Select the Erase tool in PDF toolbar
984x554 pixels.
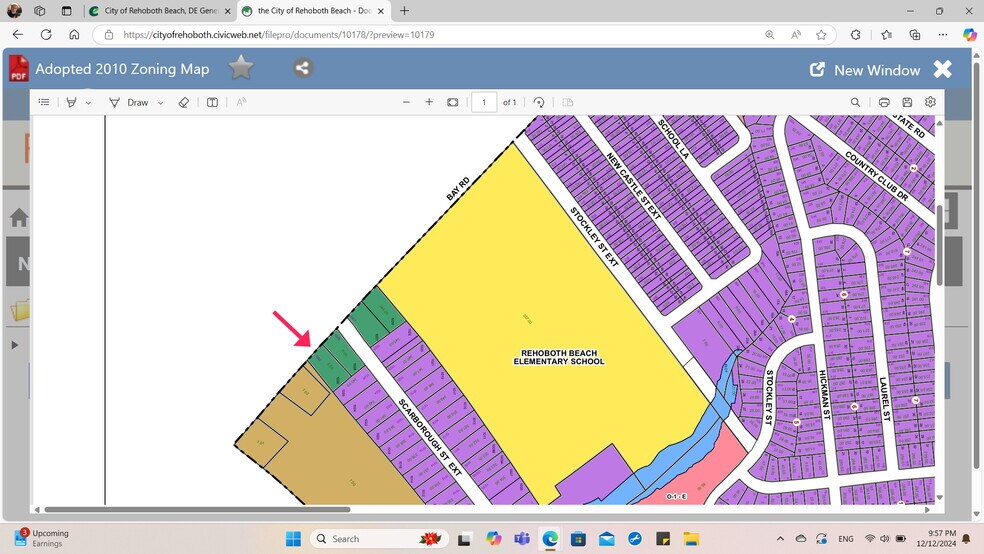(183, 102)
